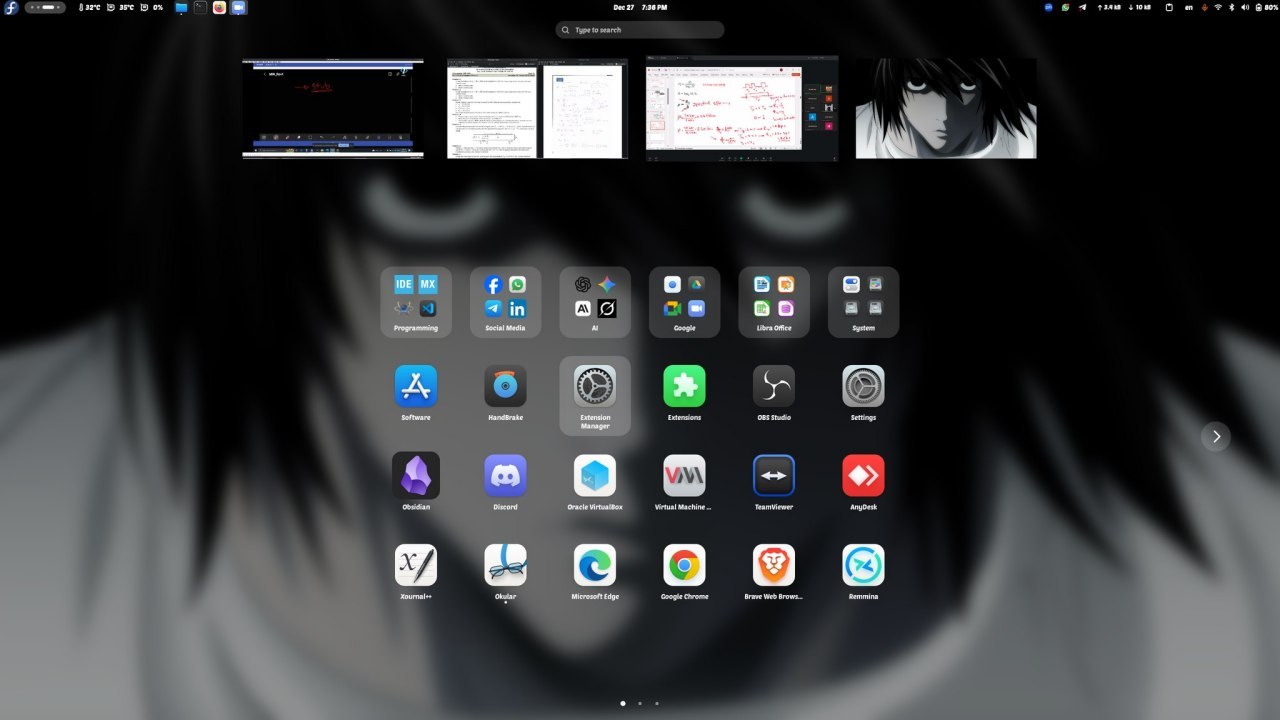
Task: Click the Files icon in top bar
Action: pos(181,7)
